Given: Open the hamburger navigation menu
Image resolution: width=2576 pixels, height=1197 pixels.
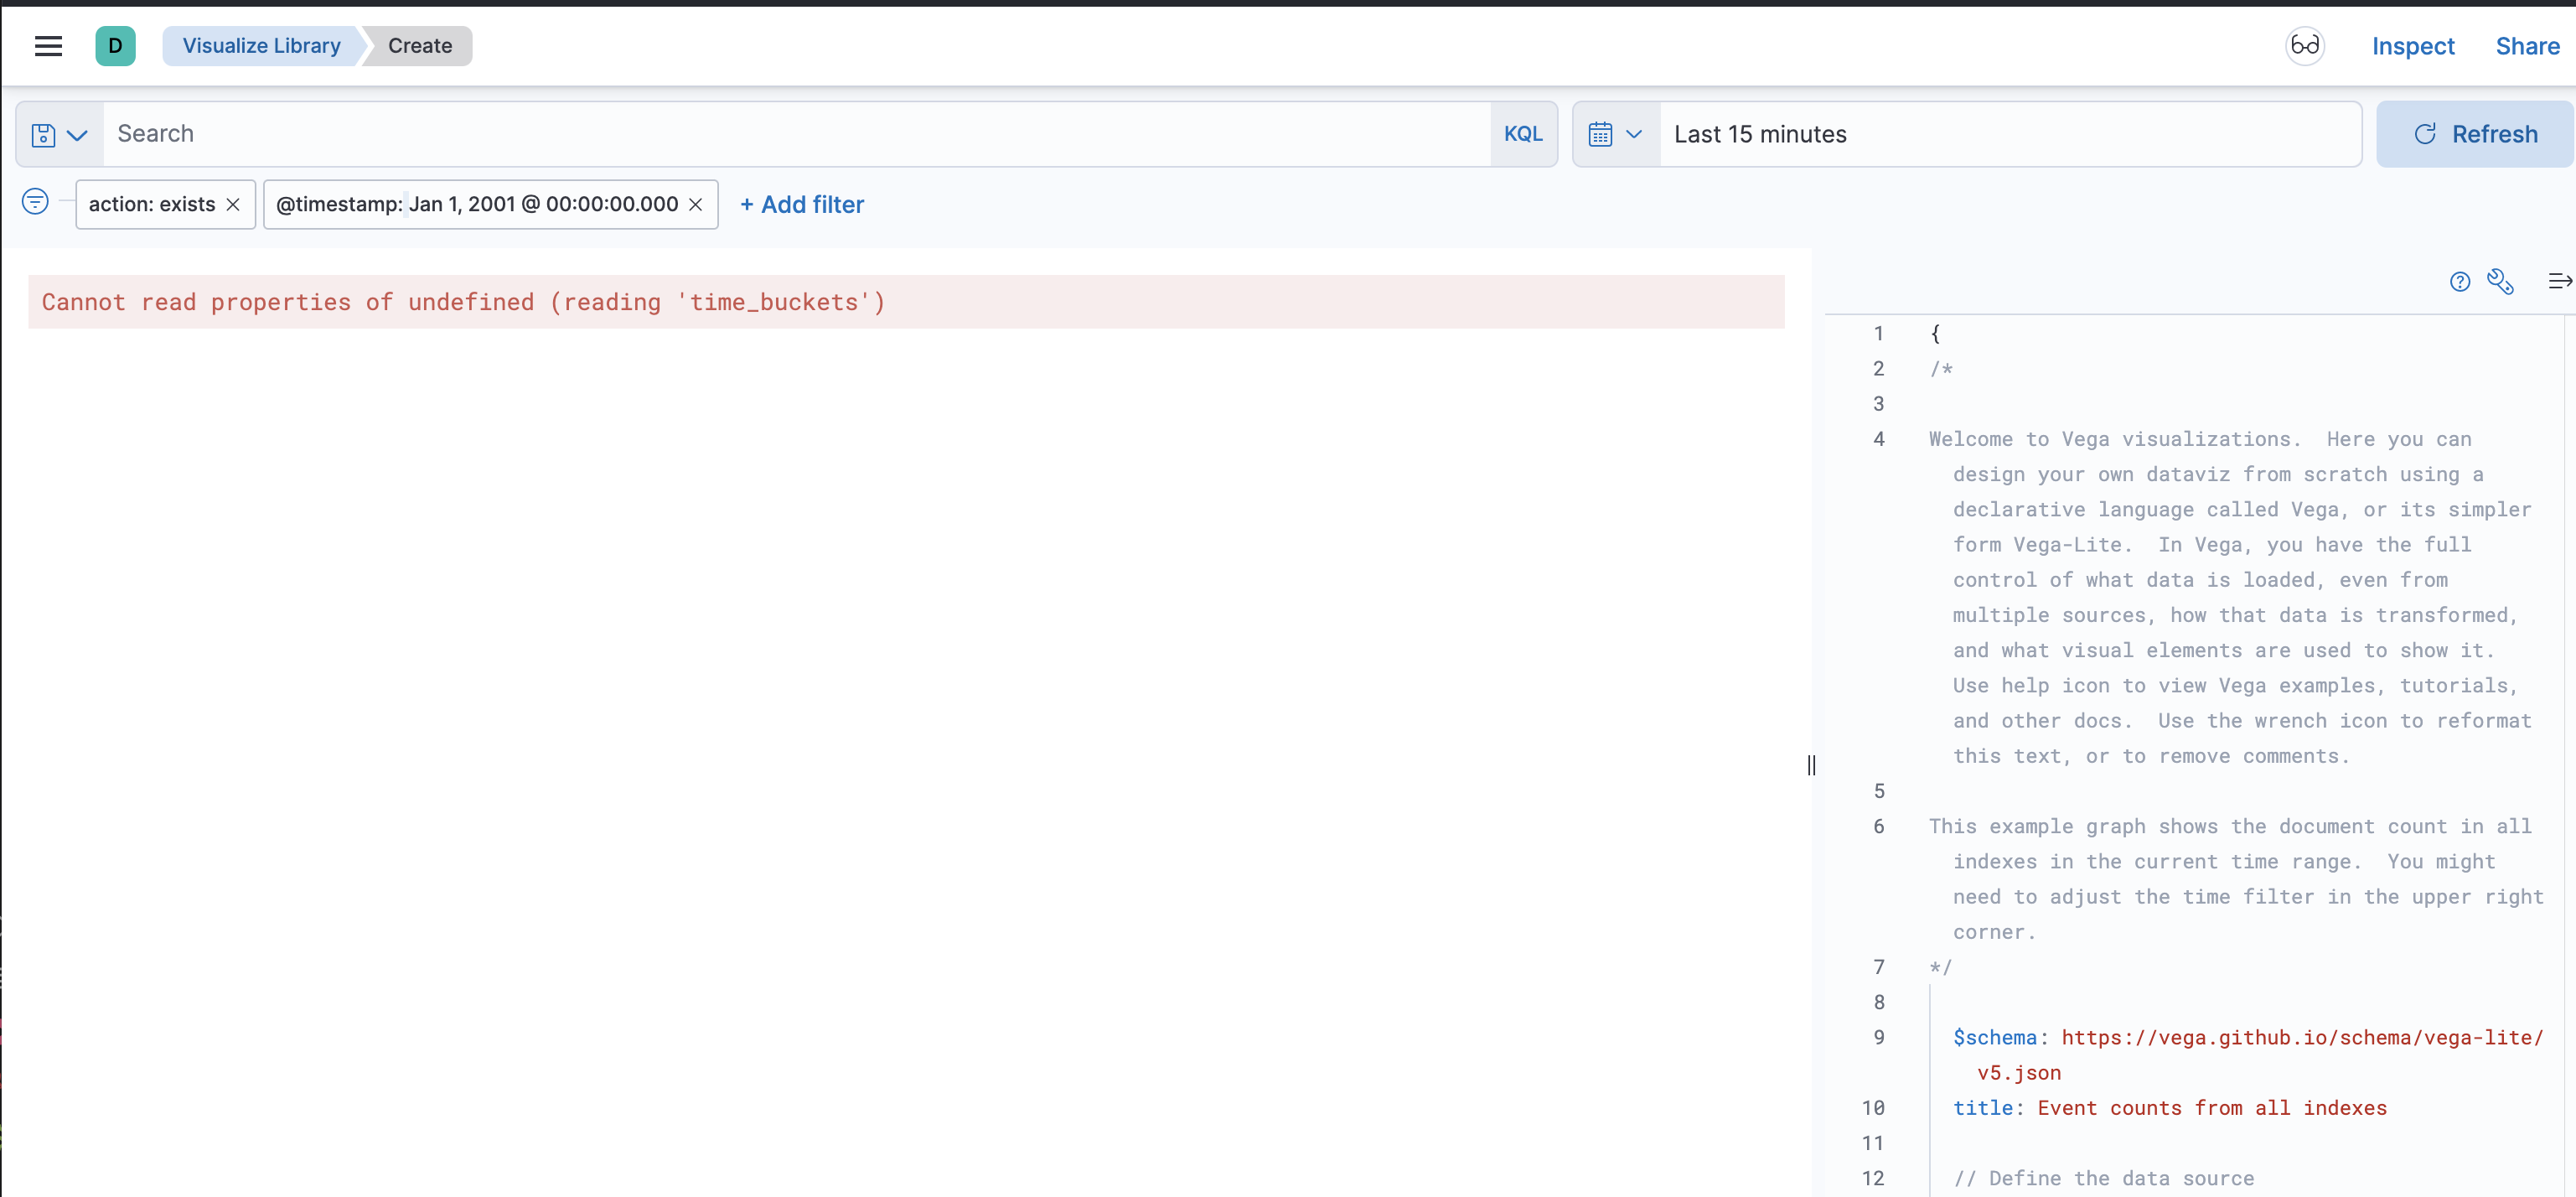Looking at the screenshot, I should point(48,46).
